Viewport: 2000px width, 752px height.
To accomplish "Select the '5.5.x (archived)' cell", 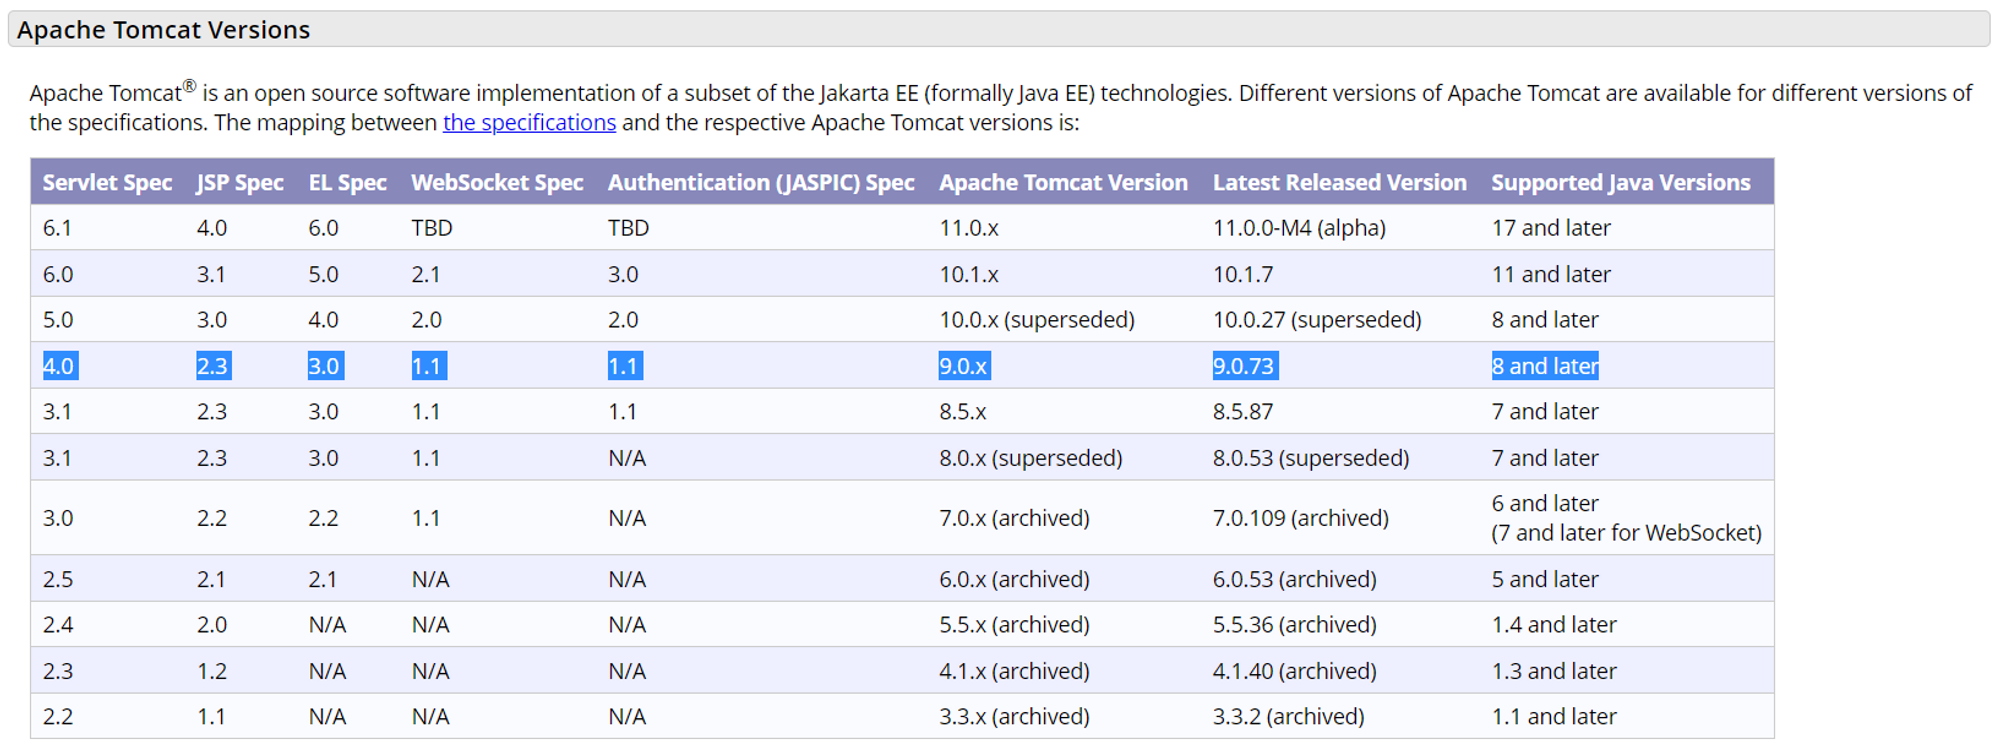I will point(1014,625).
